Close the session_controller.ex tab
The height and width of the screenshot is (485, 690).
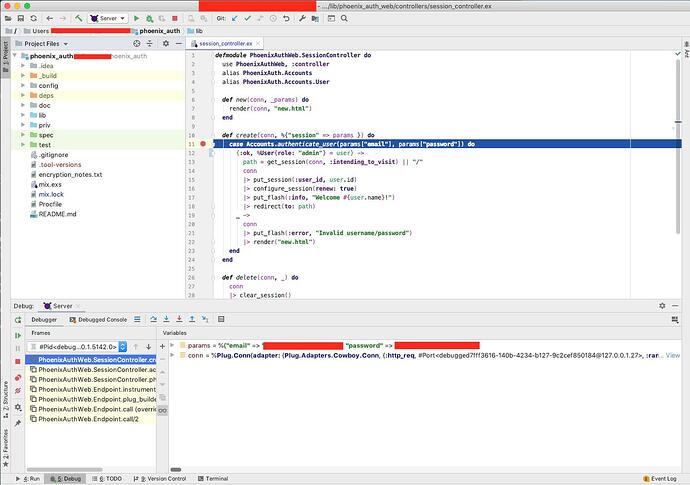pos(258,44)
